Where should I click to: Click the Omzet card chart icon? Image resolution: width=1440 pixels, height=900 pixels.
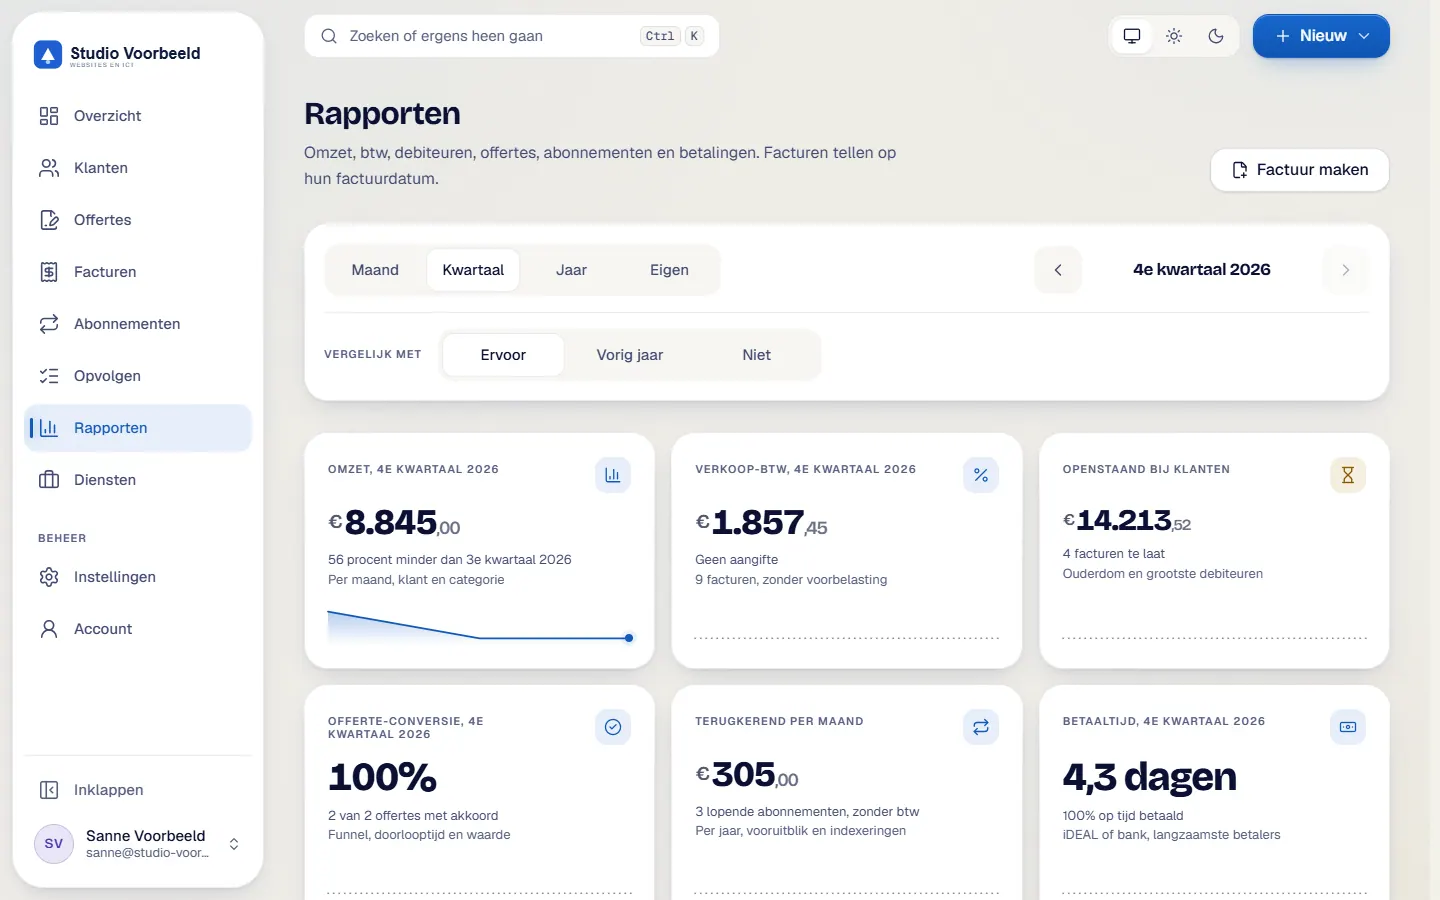613,475
